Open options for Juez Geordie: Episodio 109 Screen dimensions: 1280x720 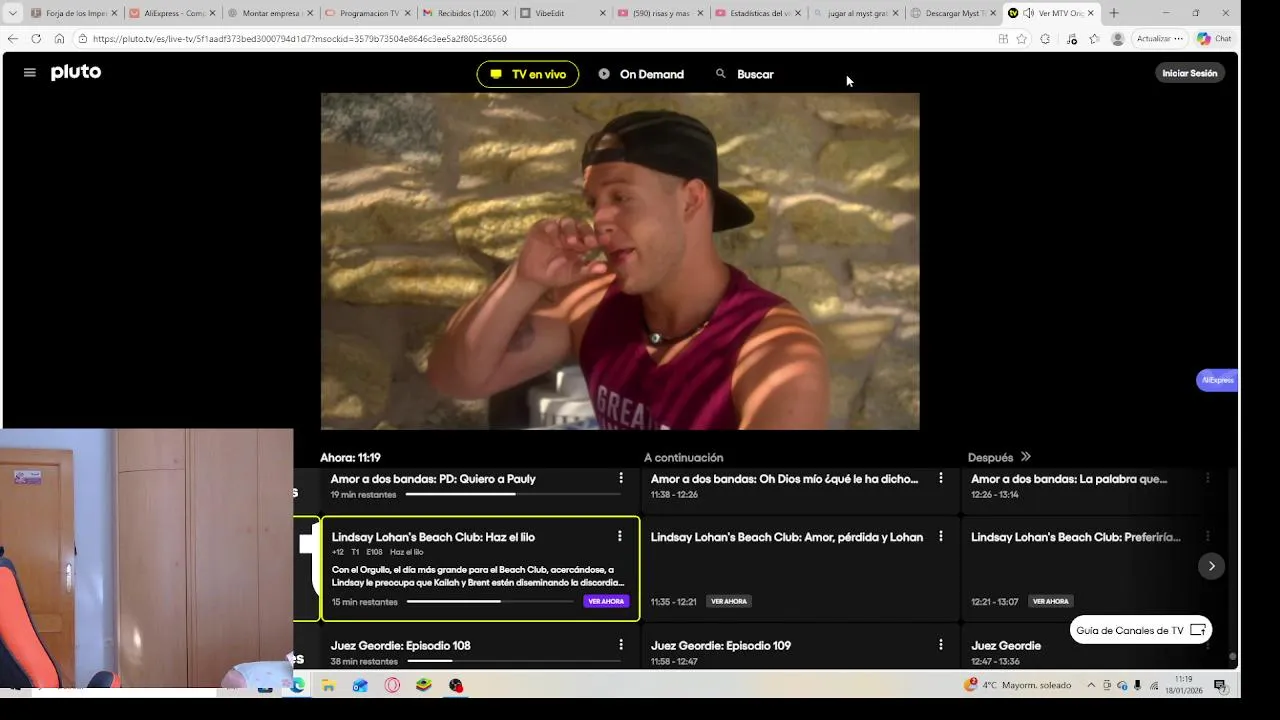(x=940, y=645)
